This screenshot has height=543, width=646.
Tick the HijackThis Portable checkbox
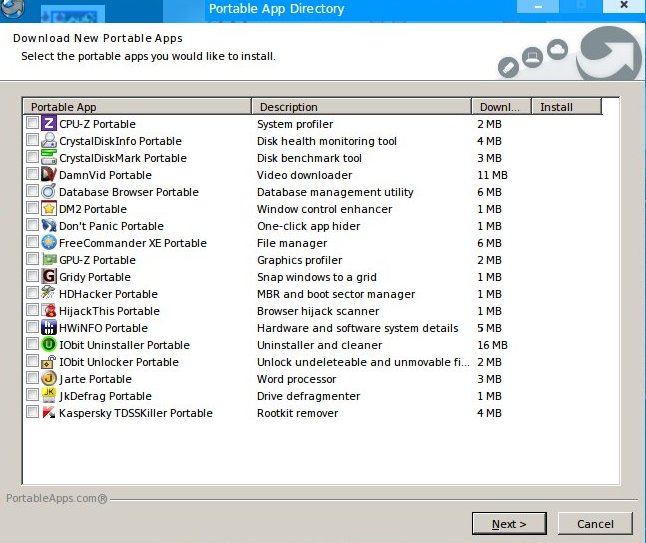pos(32,309)
